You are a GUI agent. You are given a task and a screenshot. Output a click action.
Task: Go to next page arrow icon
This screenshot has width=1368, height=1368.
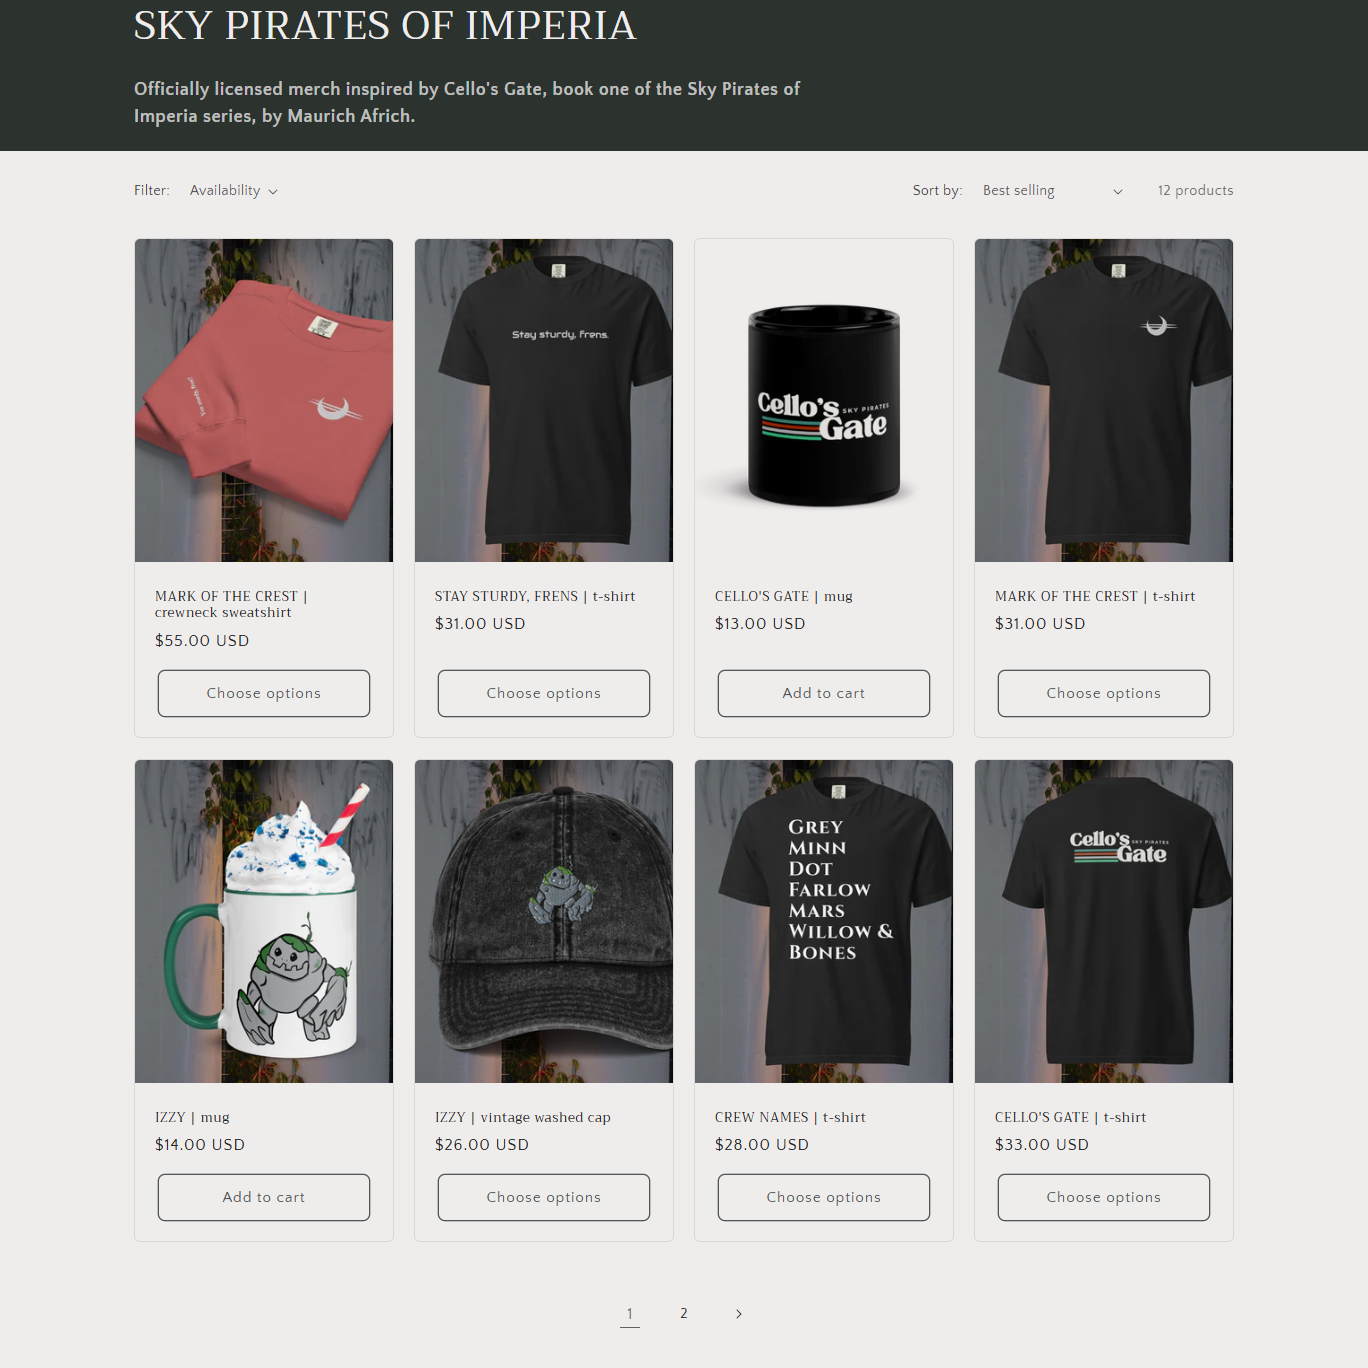click(x=739, y=1314)
